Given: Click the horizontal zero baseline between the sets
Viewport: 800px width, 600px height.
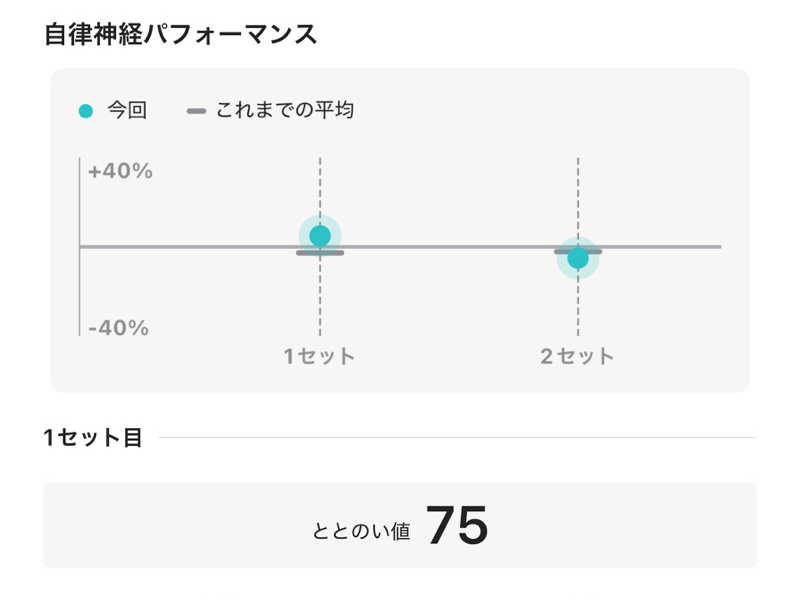Looking at the screenshot, I should 450,246.
